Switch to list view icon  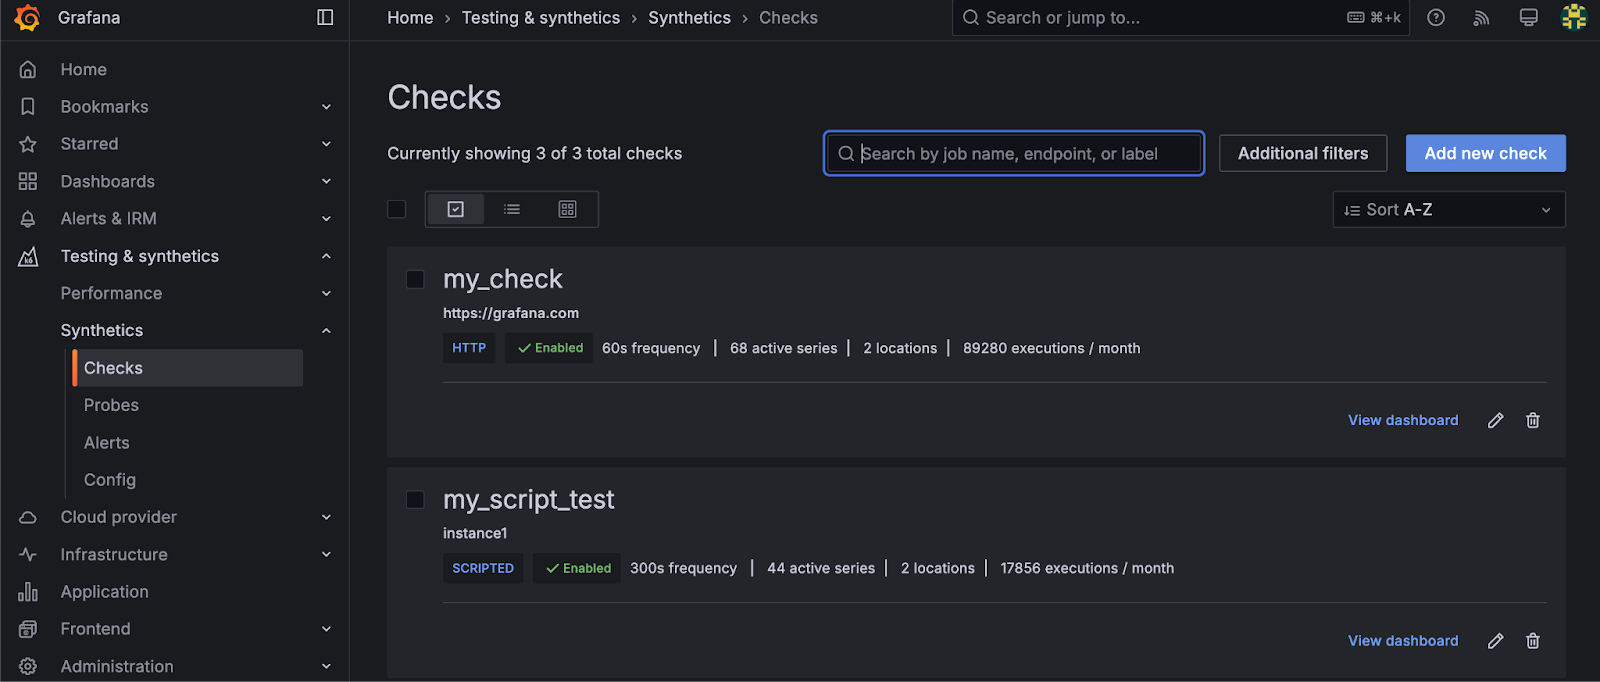pyautogui.click(x=512, y=209)
